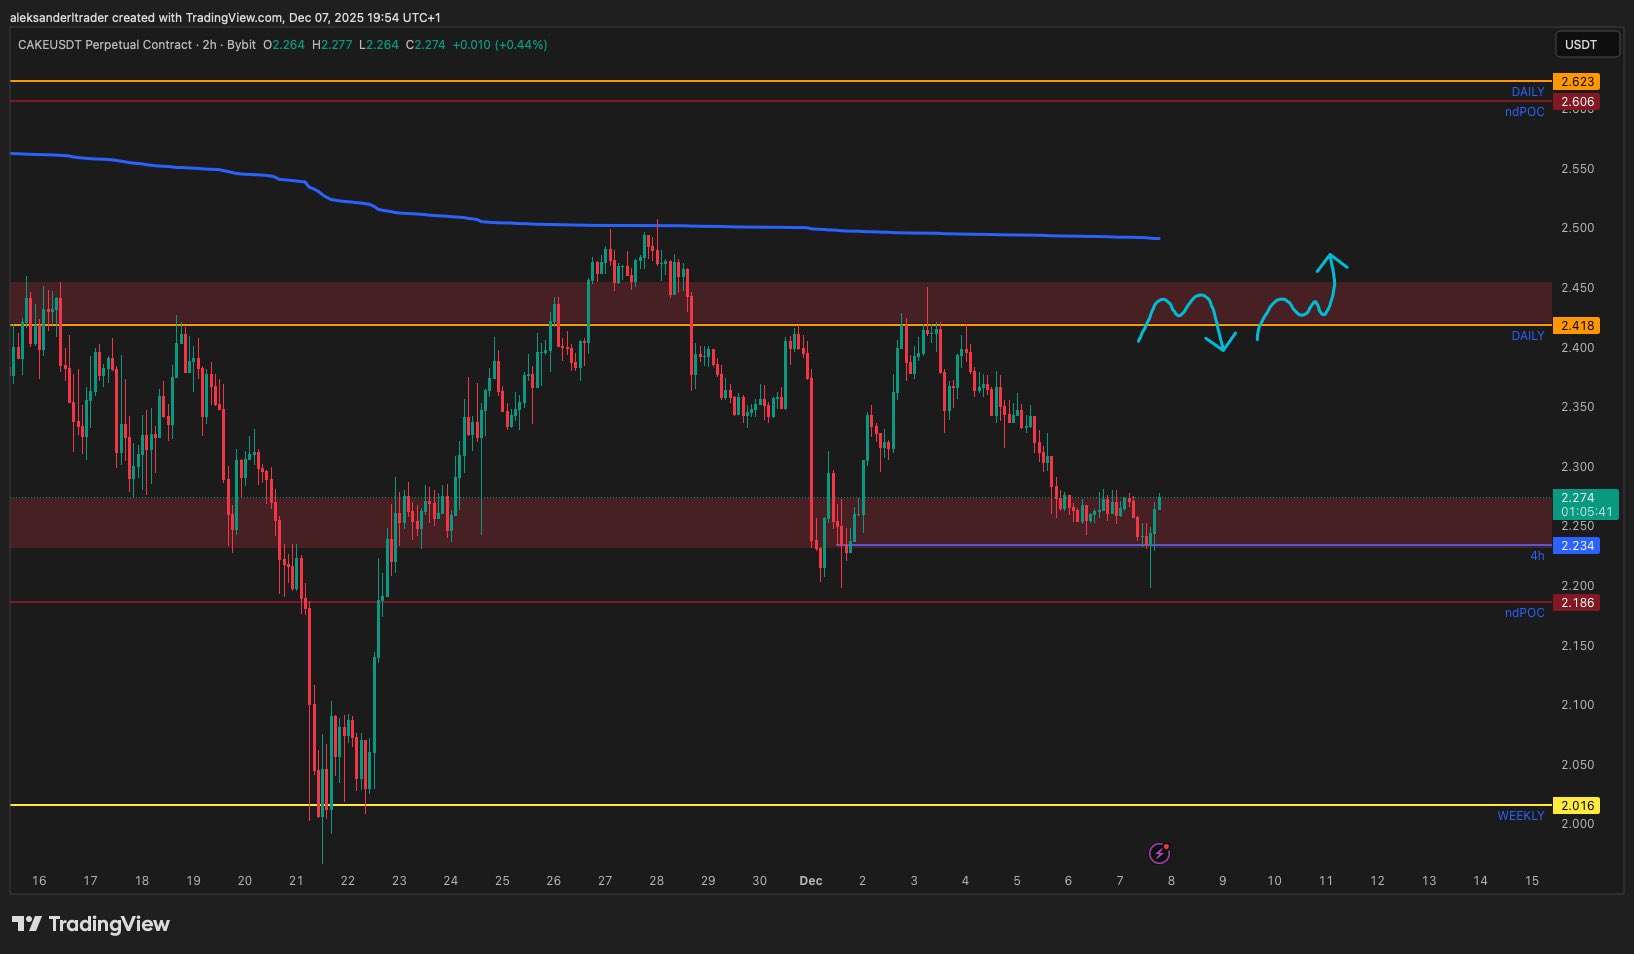
Task: Click the DAILY label near 2.418
Action: click(1527, 336)
